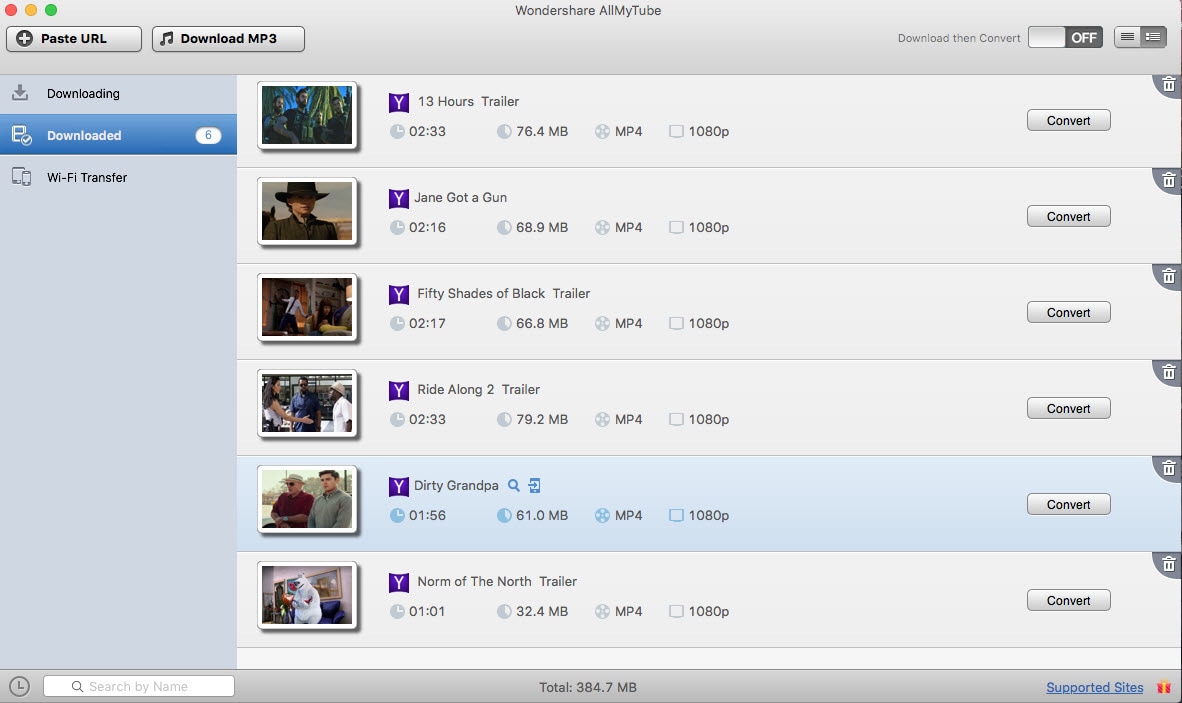Select the title text 13 Hours Trailer

[468, 102]
